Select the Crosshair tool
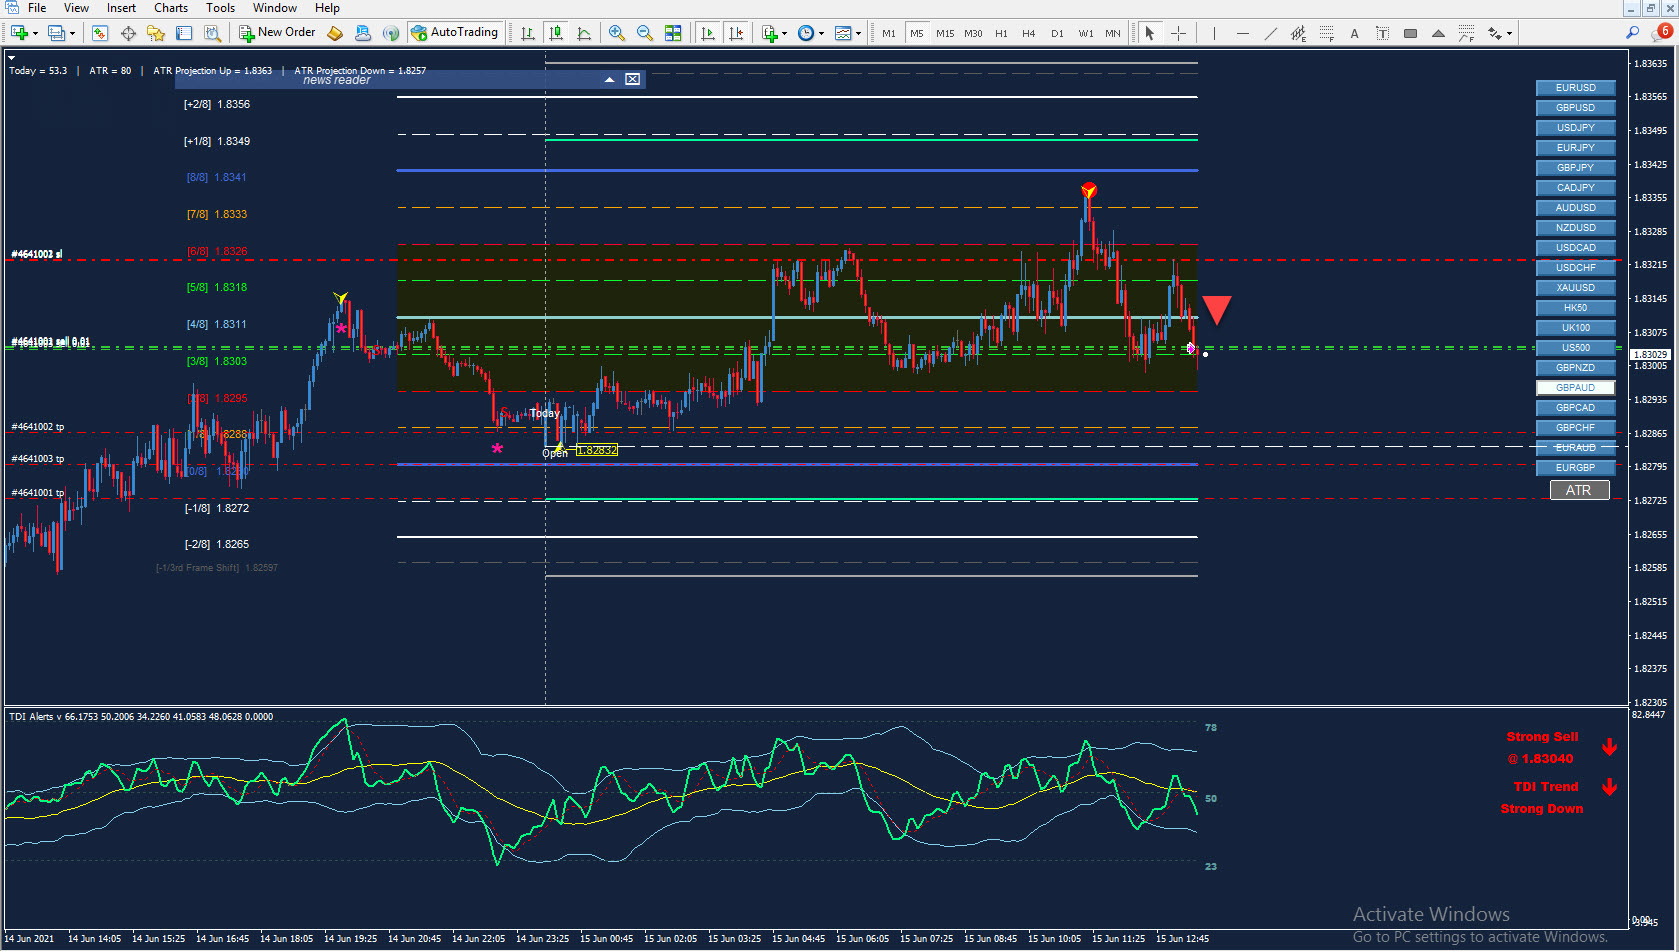The height and width of the screenshot is (952, 1679). tap(1178, 33)
